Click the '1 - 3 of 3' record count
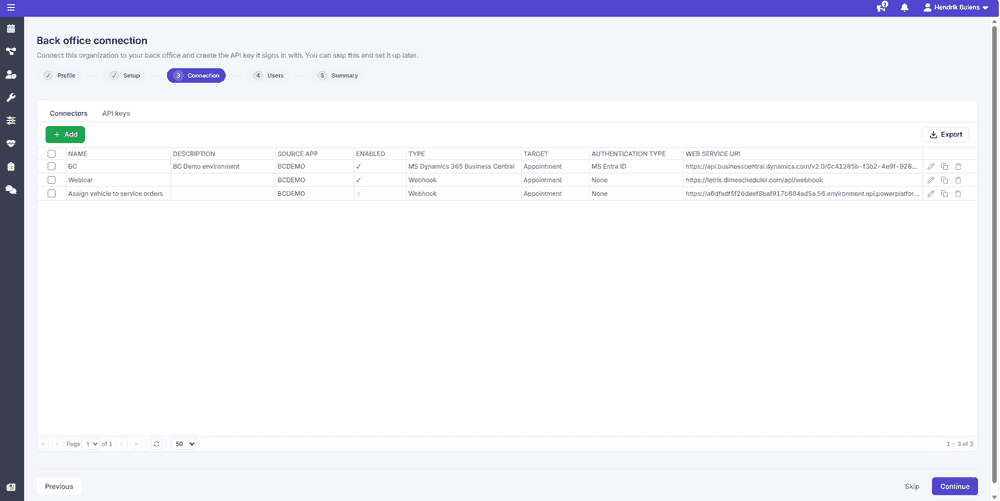Viewport: 1000px width, 501px height. [x=960, y=444]
